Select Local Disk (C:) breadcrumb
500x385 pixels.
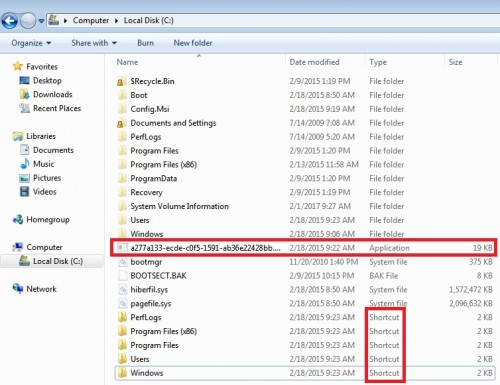click(149, 21)
